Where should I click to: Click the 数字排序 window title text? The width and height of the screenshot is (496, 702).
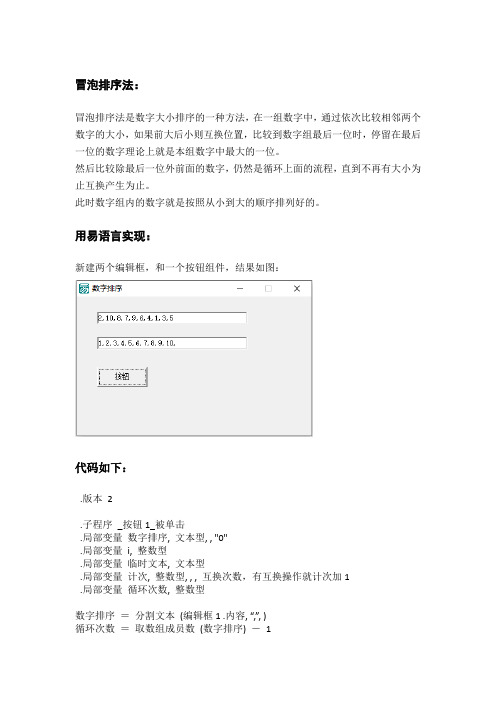coord(107,288)
